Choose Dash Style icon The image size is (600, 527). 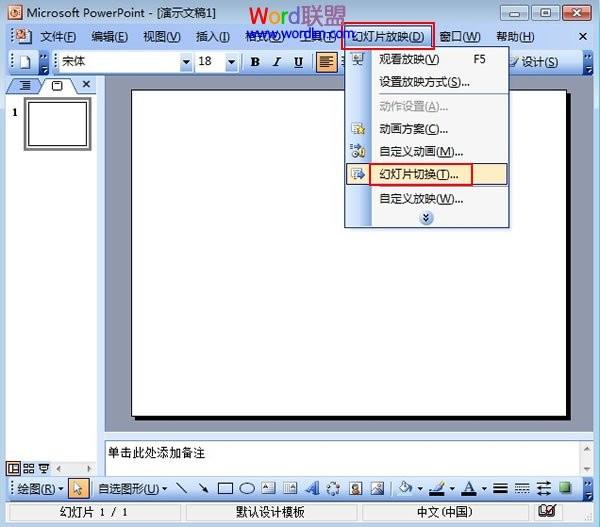[x=522, y=488]
